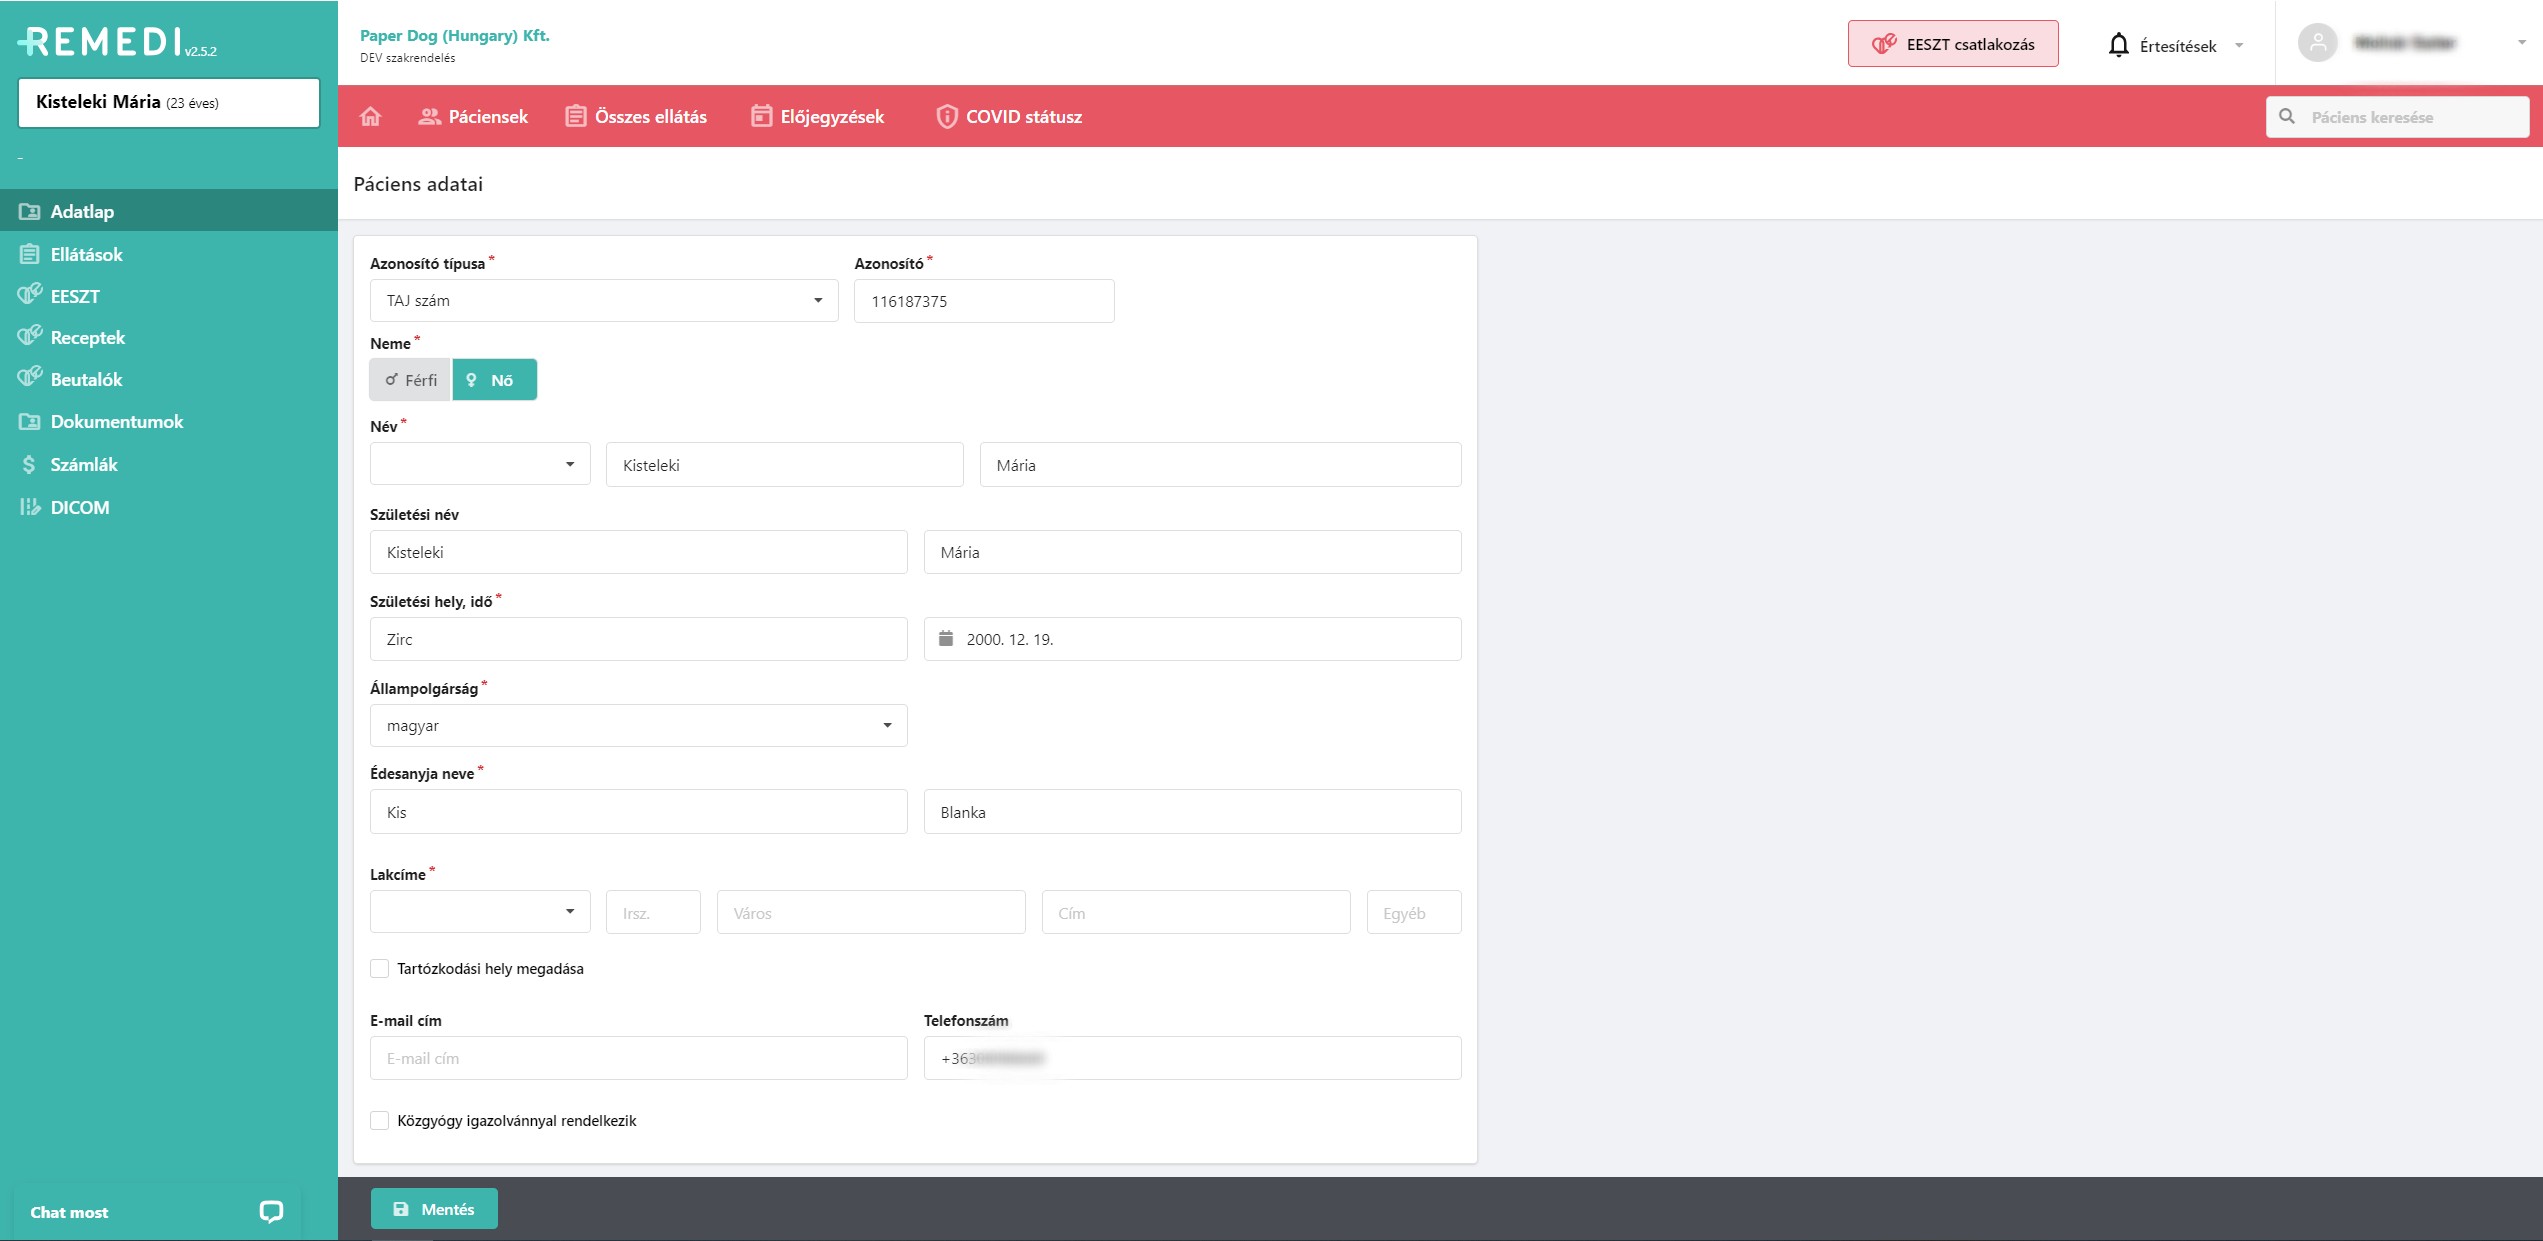Open the name title prefix dropdown

coord(480,465)
